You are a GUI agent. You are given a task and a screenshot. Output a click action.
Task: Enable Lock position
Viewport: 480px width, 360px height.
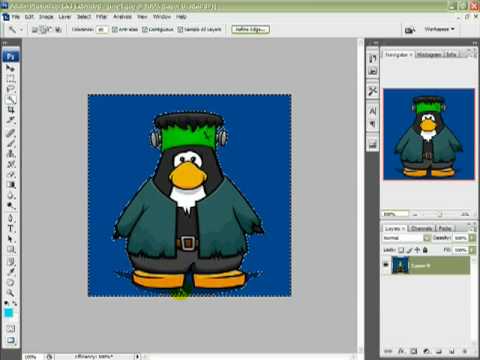417,250
